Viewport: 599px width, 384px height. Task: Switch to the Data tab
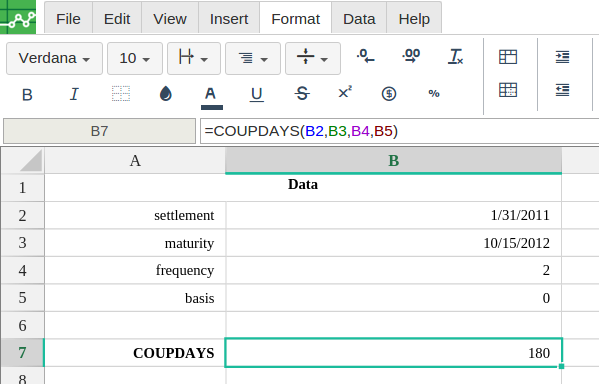[x=359, y=19]
